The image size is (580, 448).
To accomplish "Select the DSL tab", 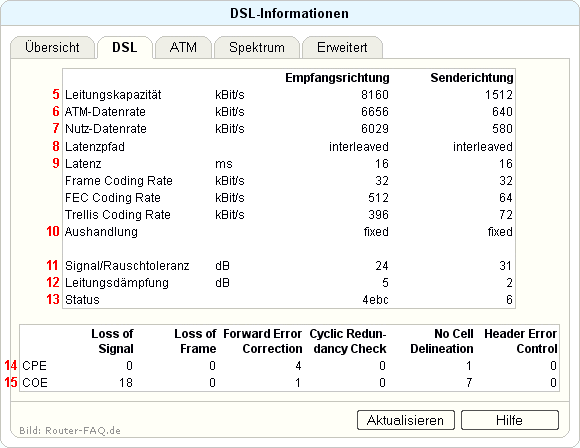I will coord(125,47).
